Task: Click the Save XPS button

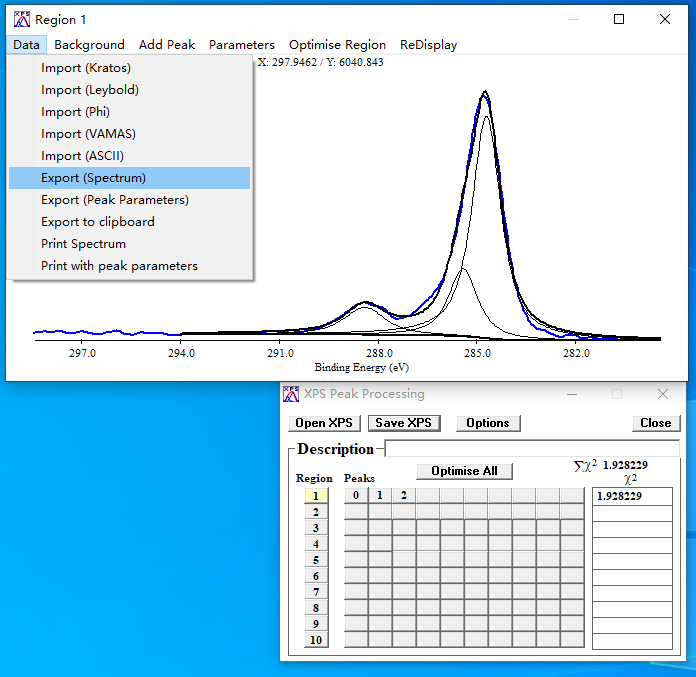Action: point(404,423)
